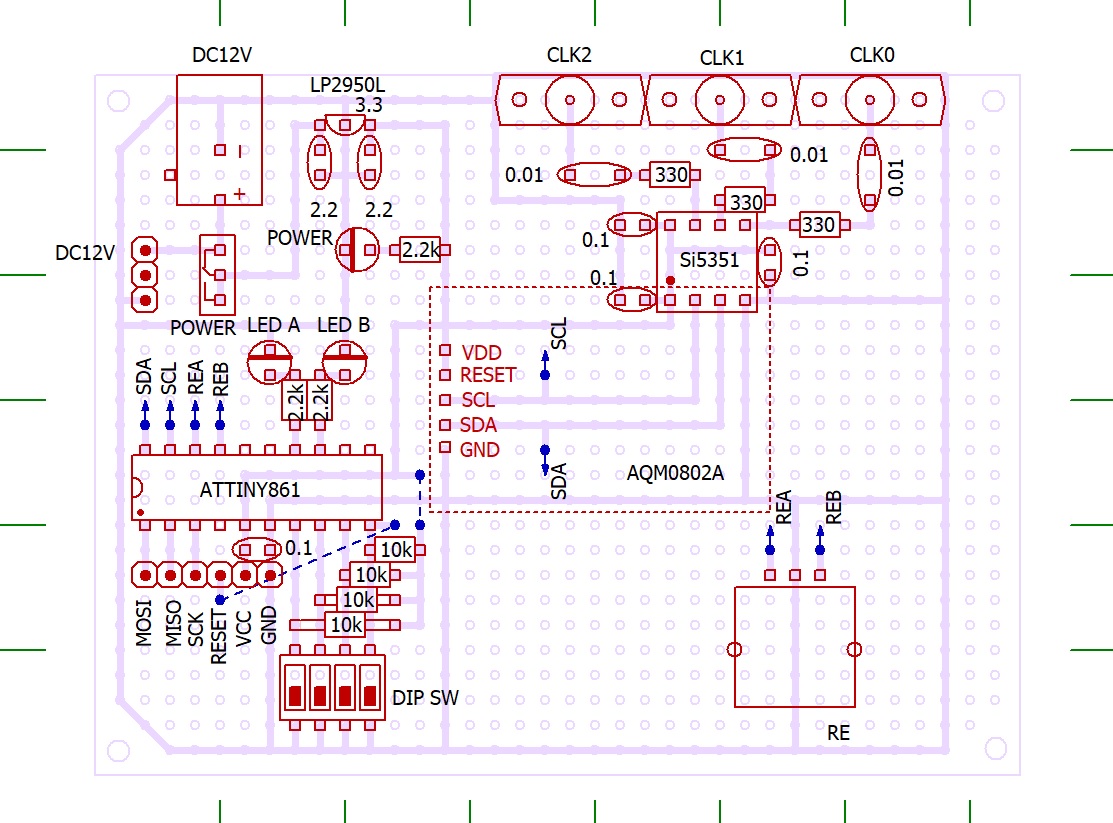Click the 0.1 capacitor above the ISP header
The width and height of the screenshot is (1113, 823).
coord(257,550)
